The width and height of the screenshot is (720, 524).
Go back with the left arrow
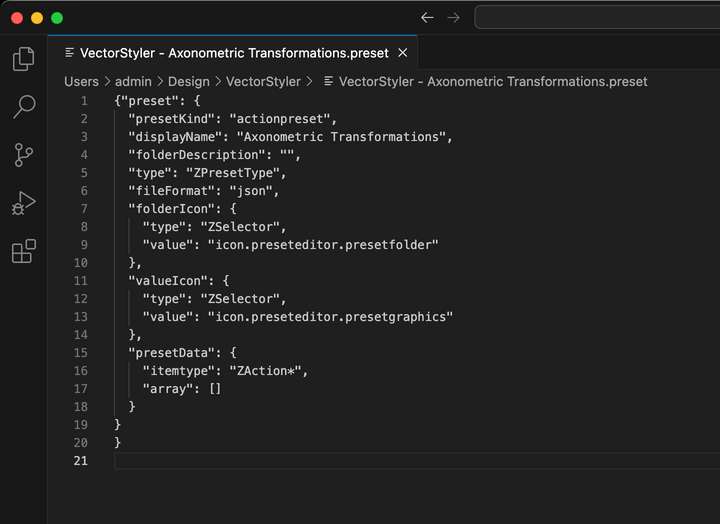tap(427, 18)
